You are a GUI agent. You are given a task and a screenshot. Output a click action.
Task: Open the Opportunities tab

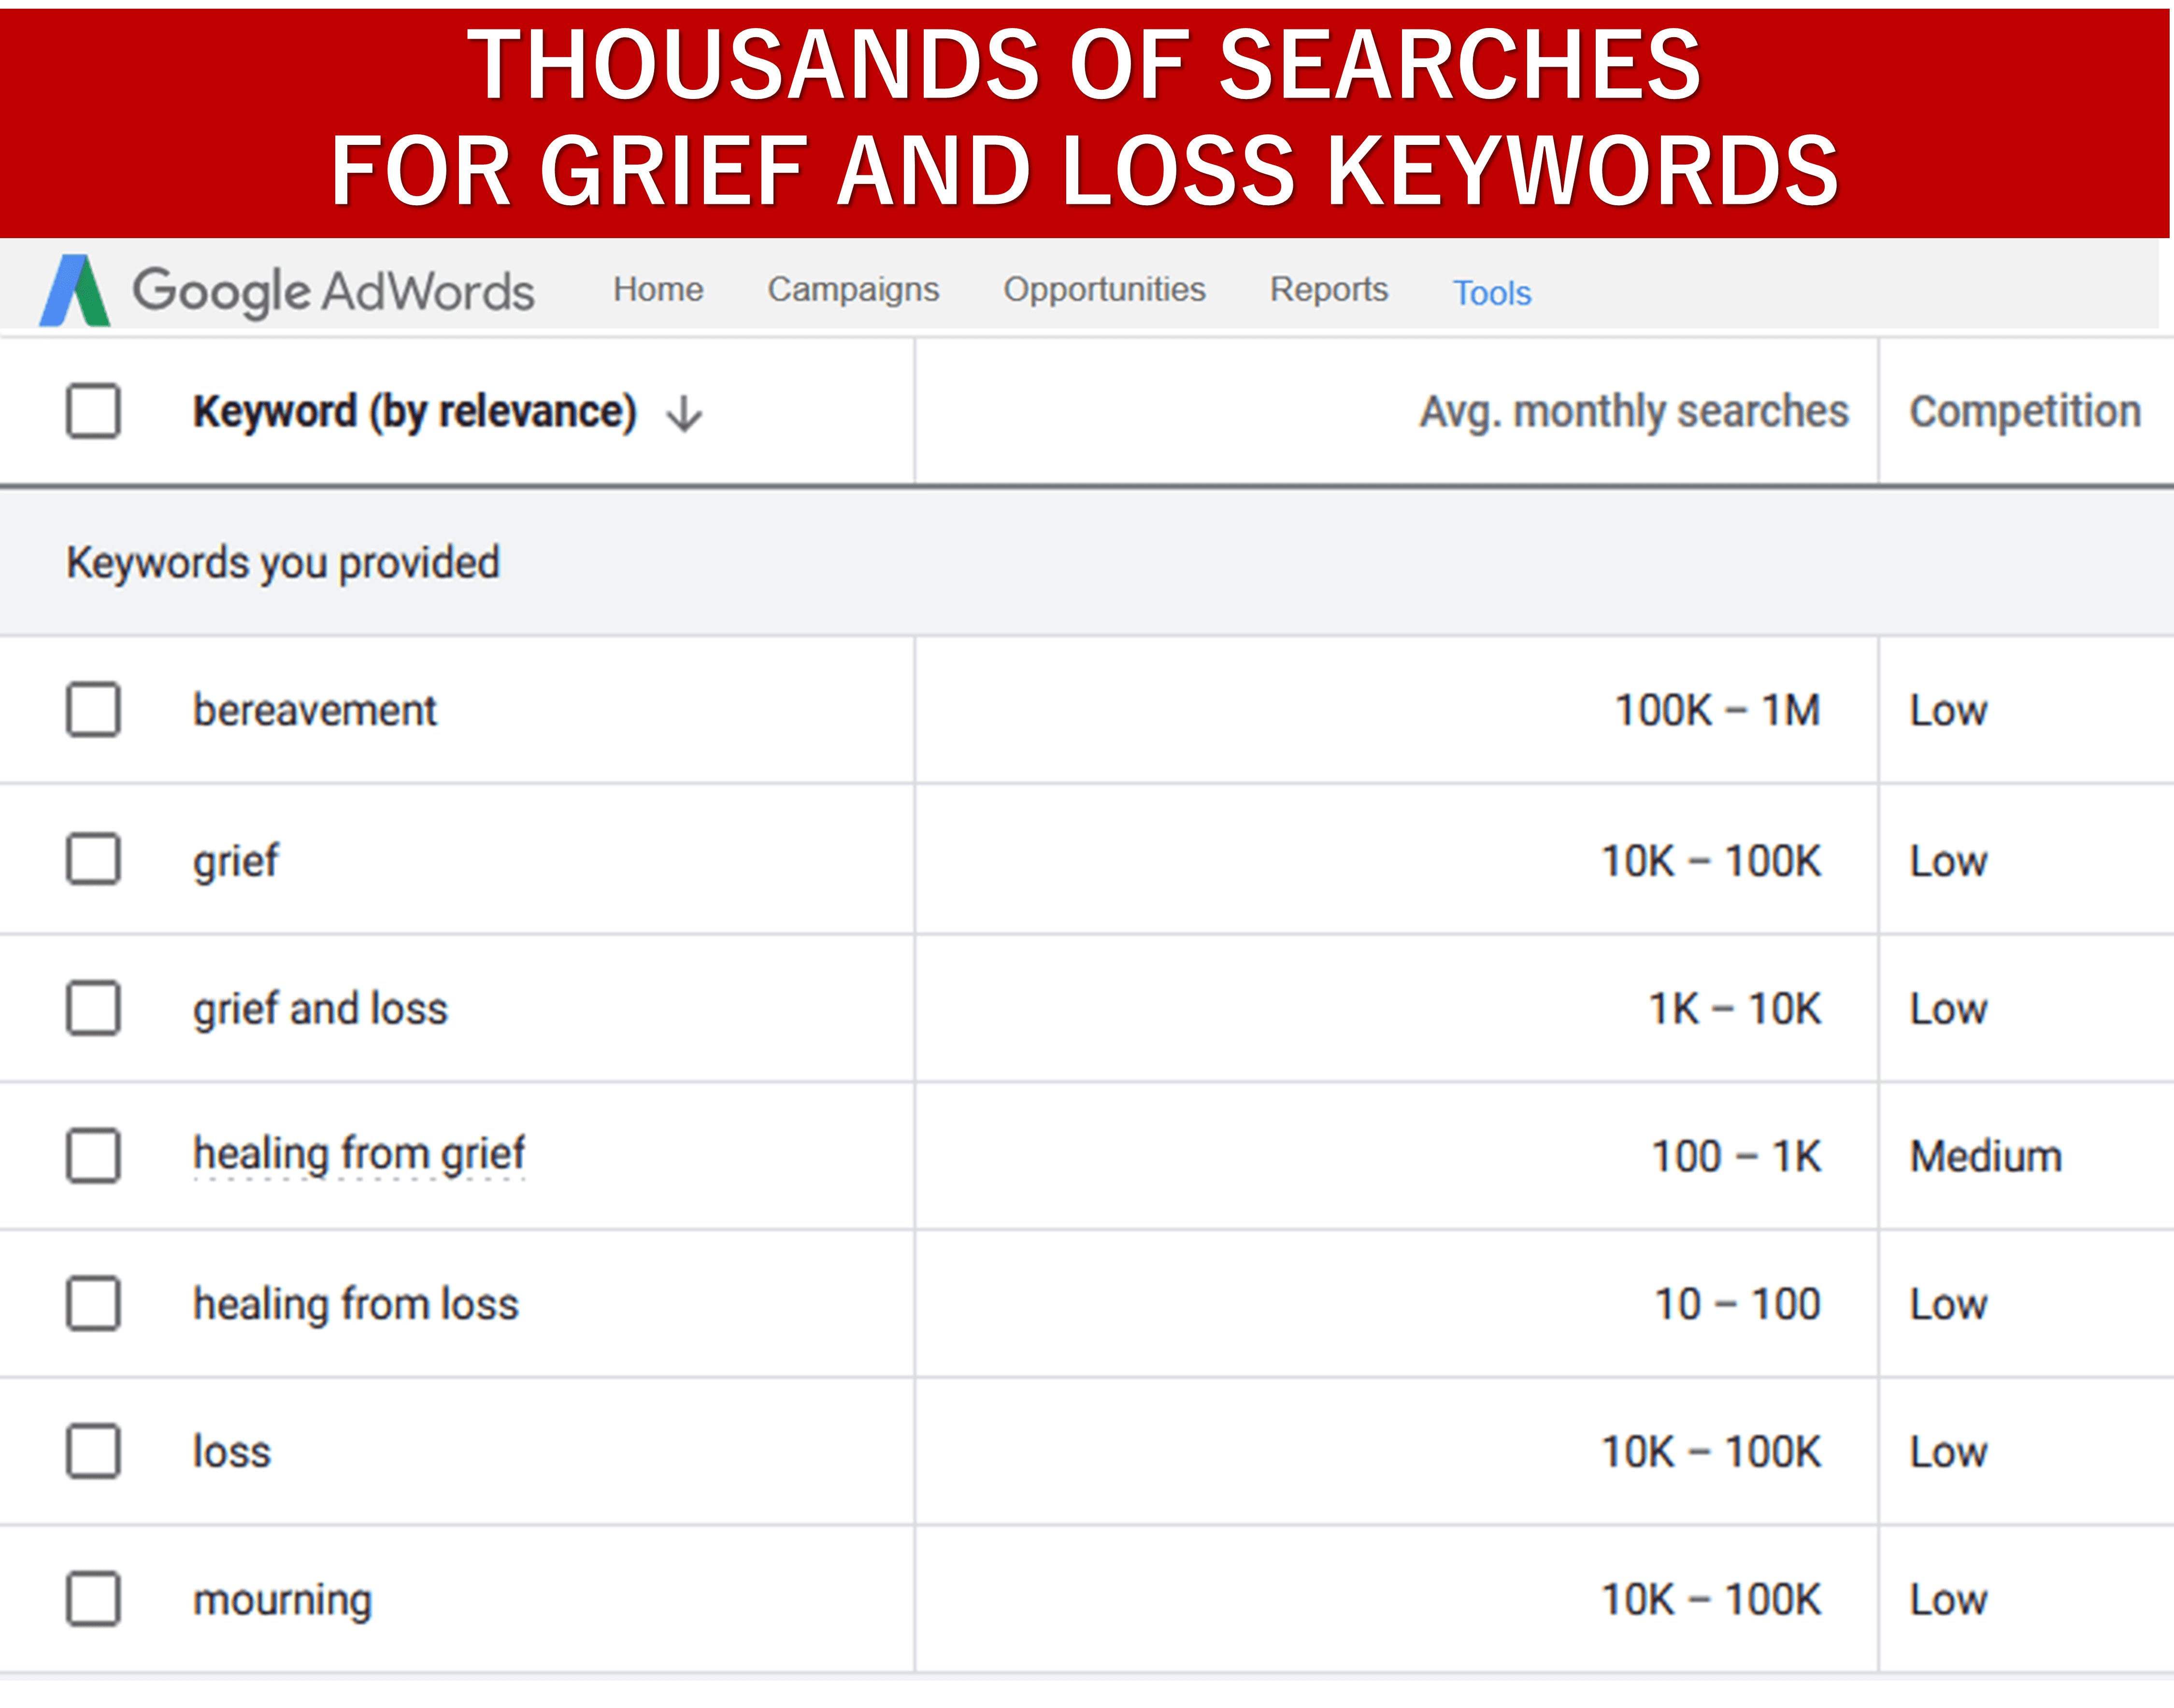coord(1104,290)
